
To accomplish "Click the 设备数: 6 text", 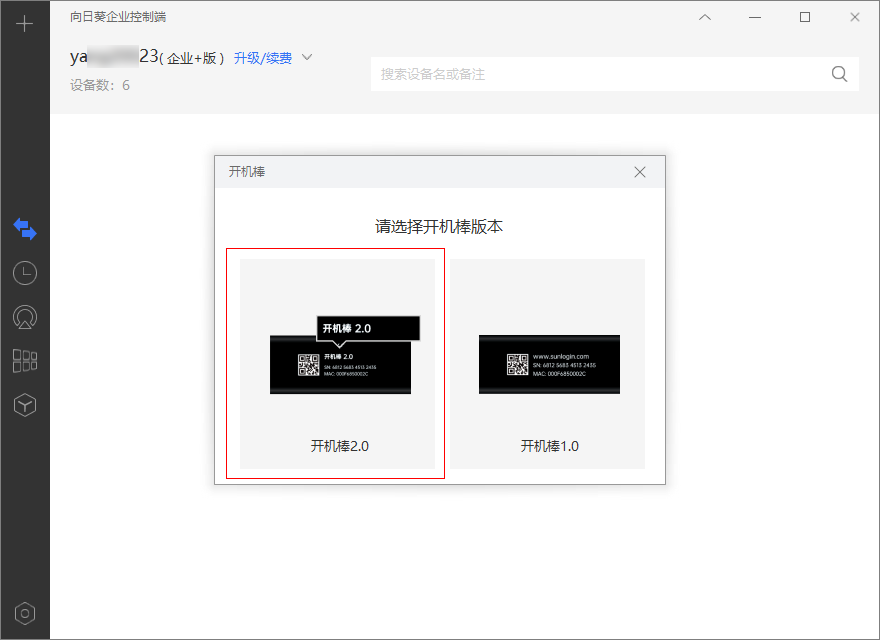I will coord(100,85).
